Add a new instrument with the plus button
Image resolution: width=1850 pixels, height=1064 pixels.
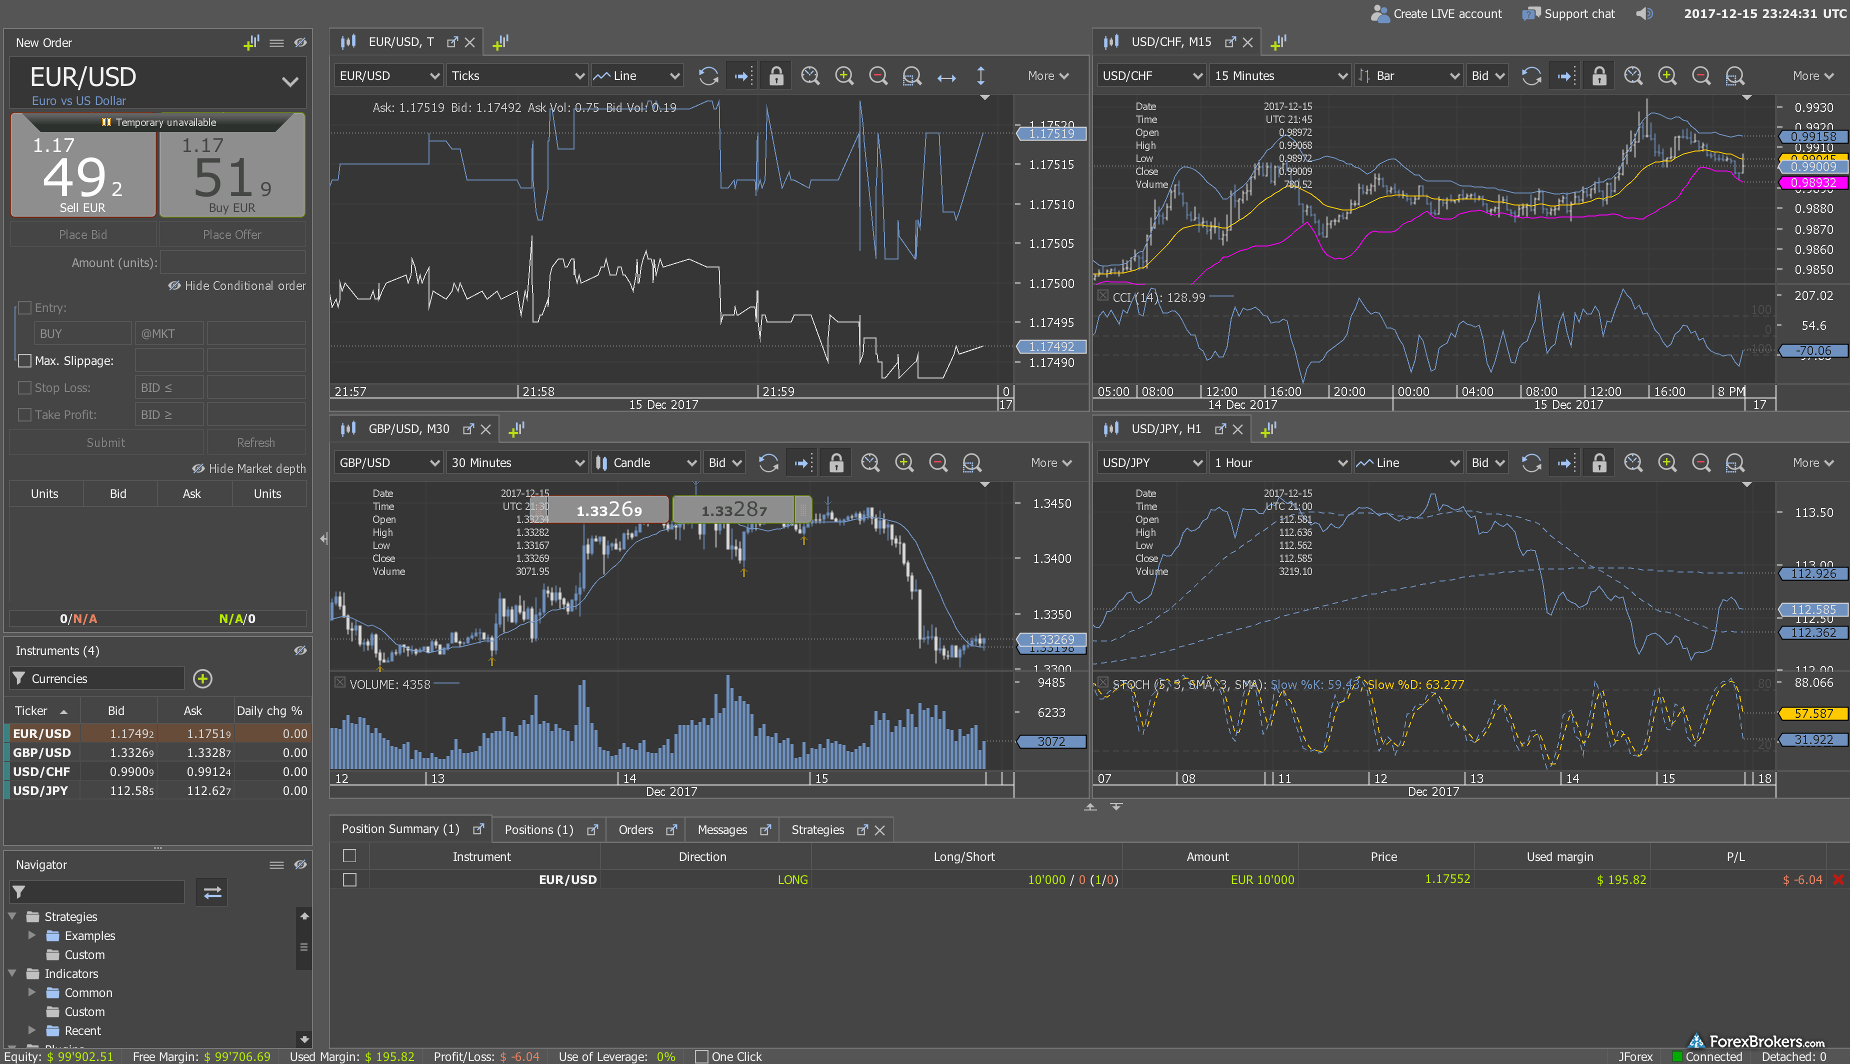203,679
